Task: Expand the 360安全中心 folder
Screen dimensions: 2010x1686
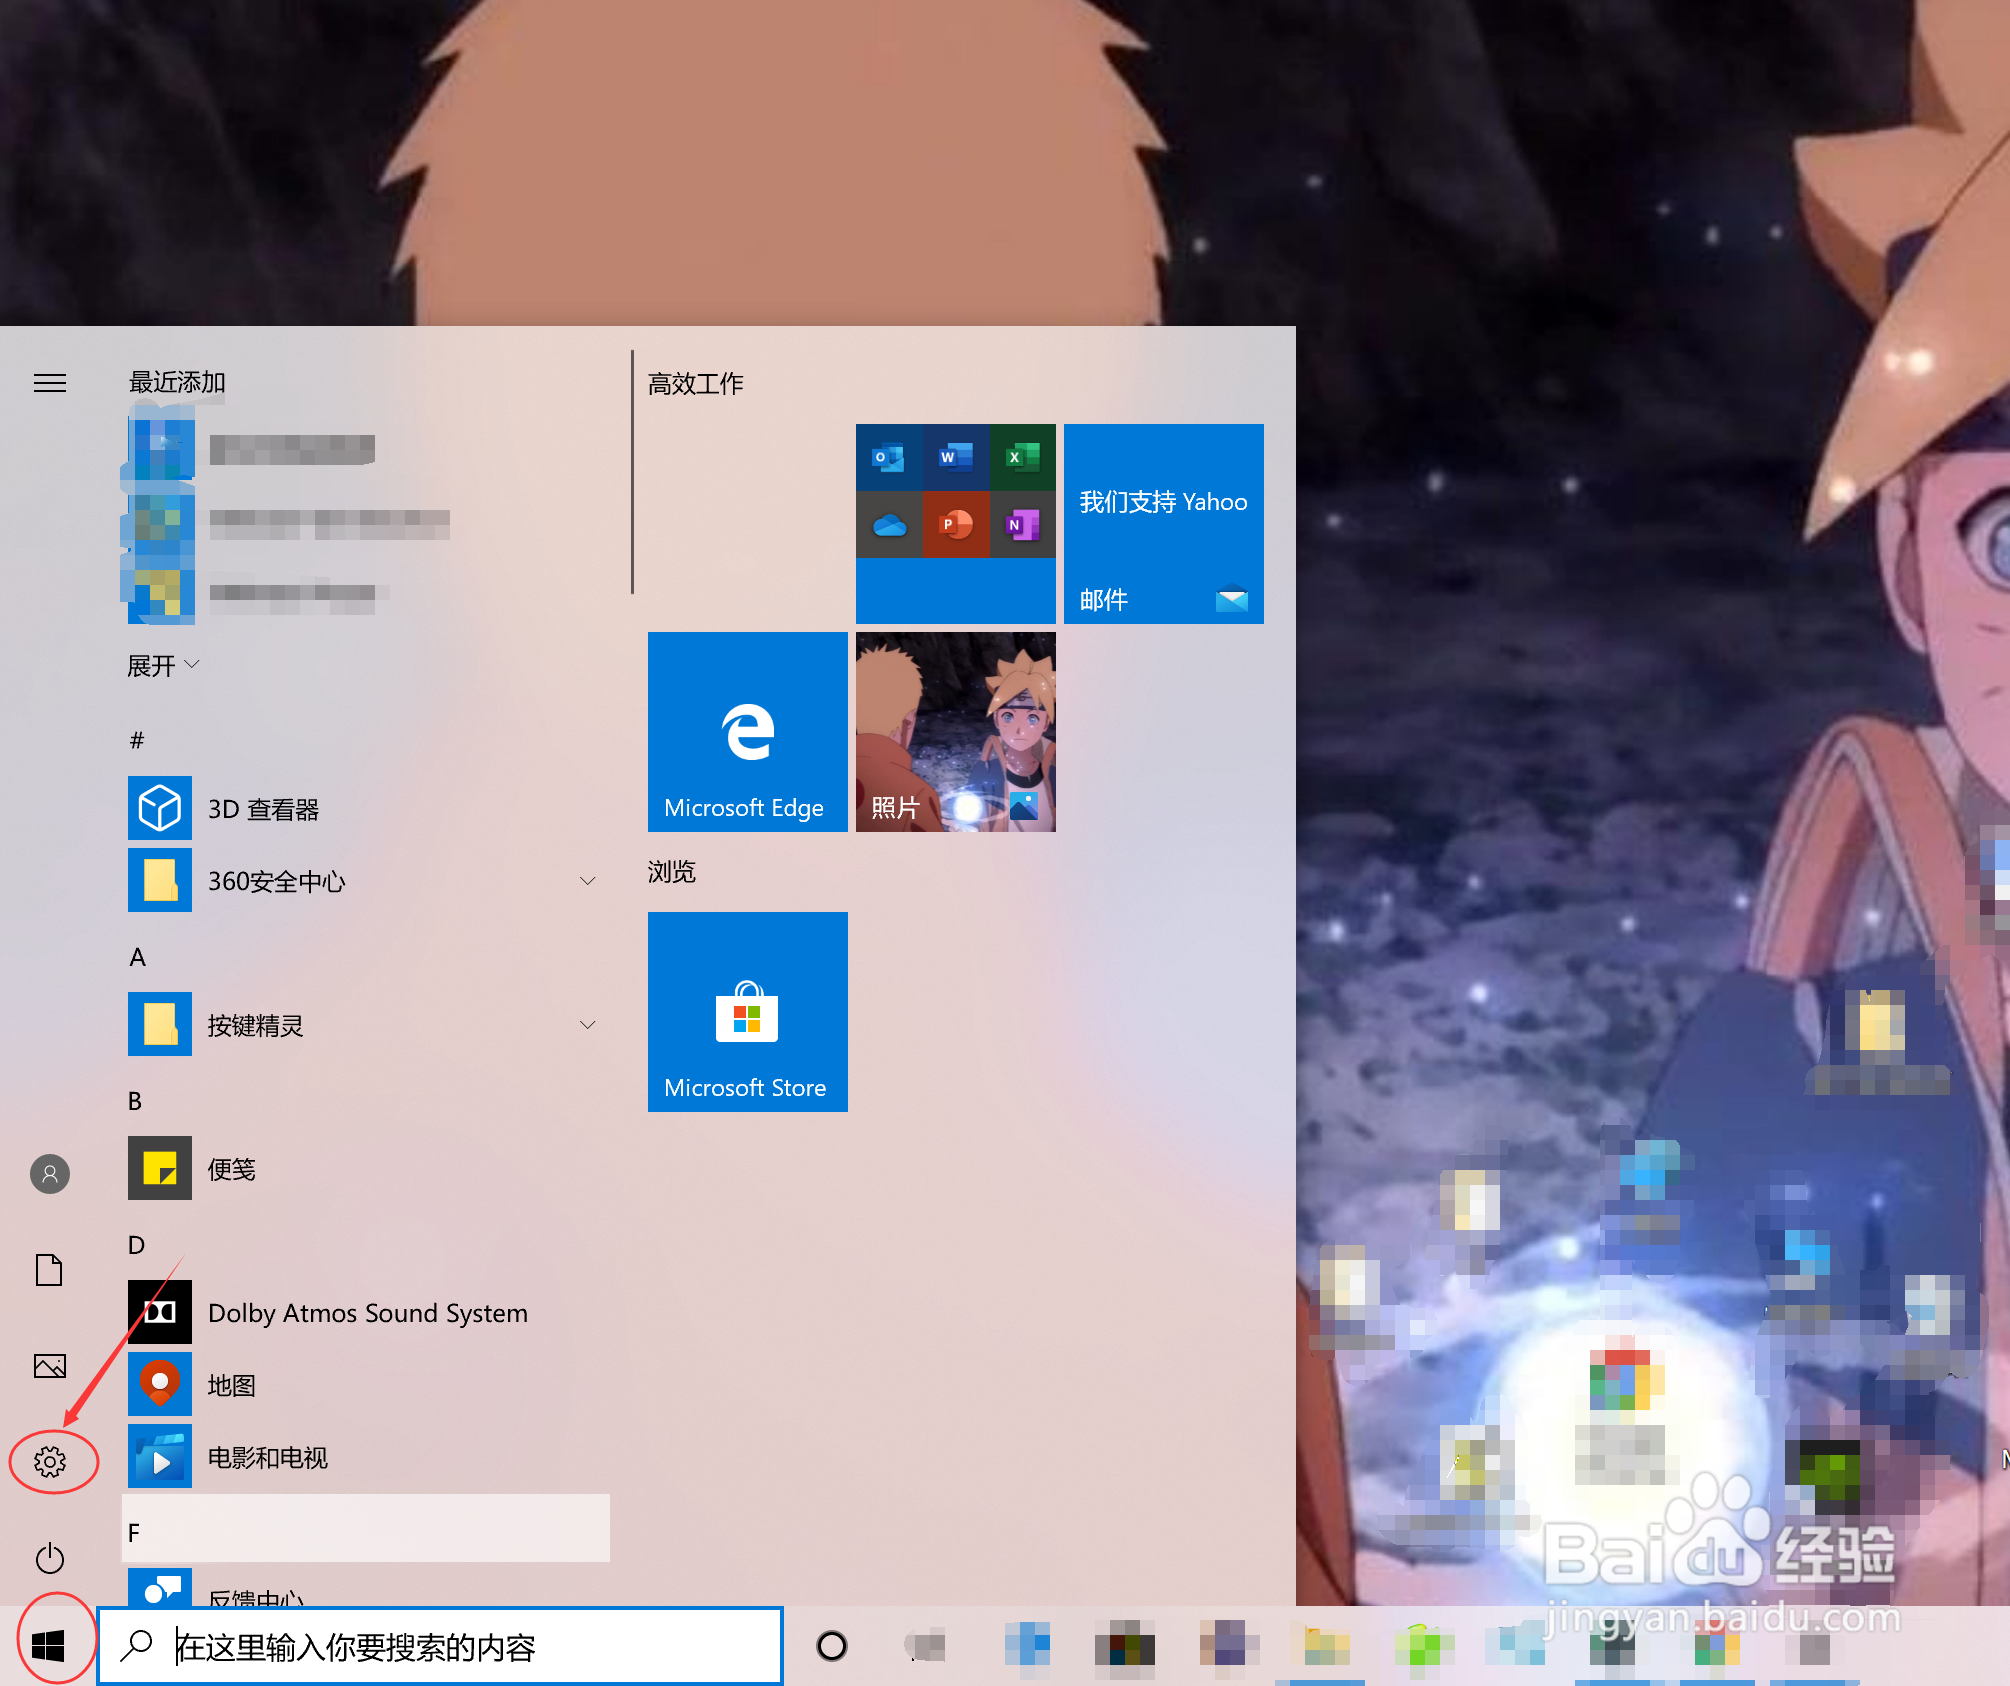Action: click(588, 880)
